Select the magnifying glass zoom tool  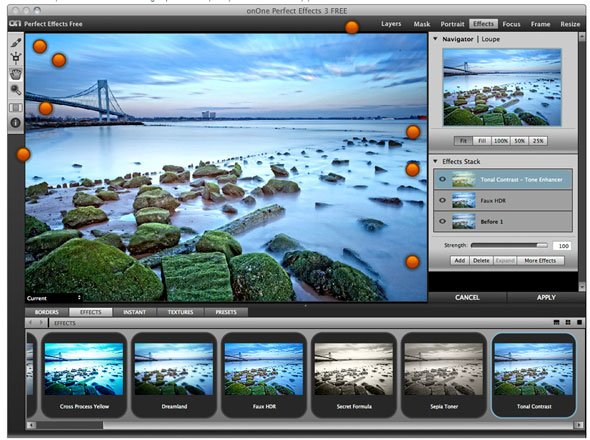coord(16,90)
